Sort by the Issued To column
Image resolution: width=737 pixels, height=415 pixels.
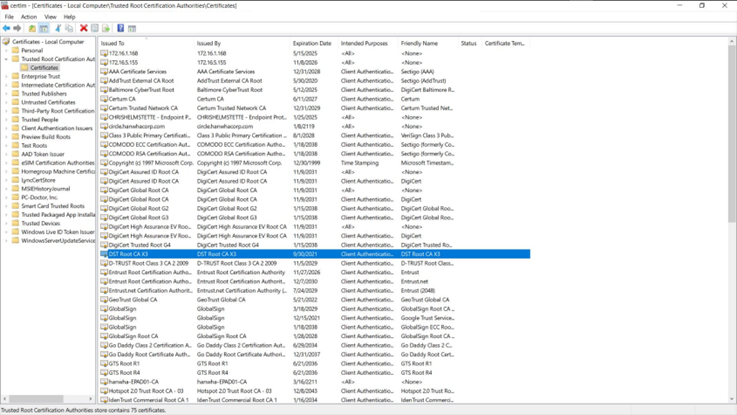pyautogui.click(x=146, y=43)
